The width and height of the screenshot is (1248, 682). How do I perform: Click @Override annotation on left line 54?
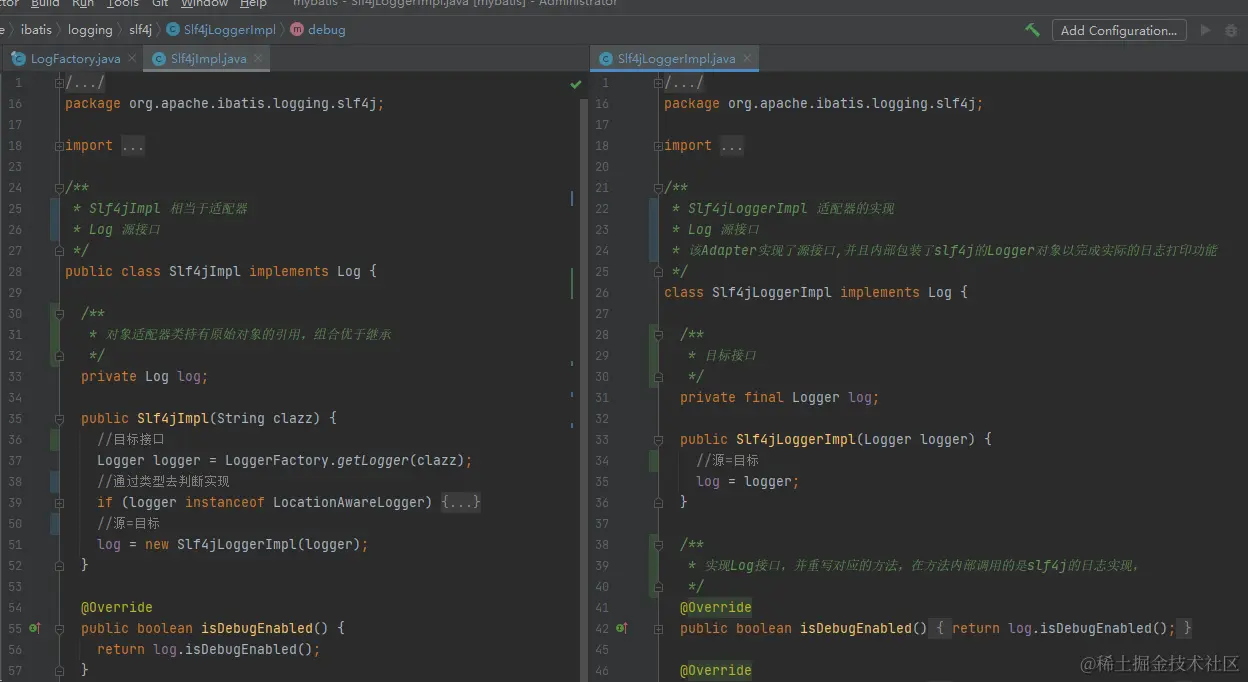tap(117, 607)
